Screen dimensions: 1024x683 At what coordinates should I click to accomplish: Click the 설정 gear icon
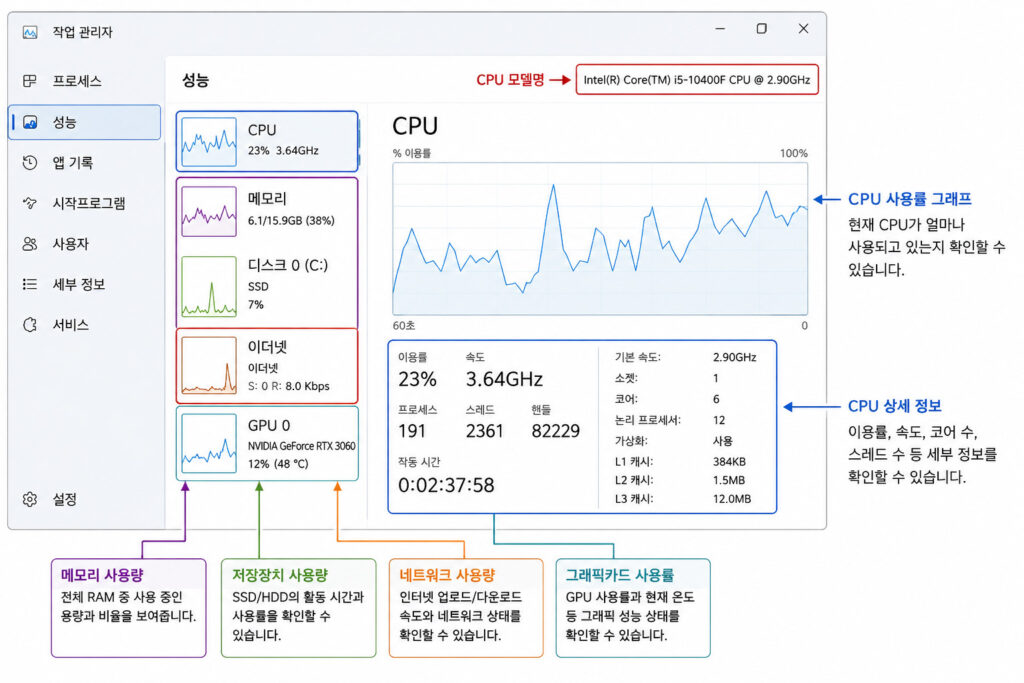pos(29,500)
